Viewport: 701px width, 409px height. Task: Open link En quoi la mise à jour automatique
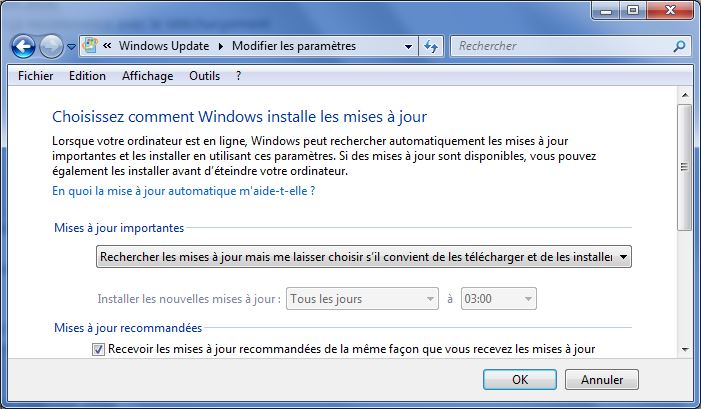[184, 191]
